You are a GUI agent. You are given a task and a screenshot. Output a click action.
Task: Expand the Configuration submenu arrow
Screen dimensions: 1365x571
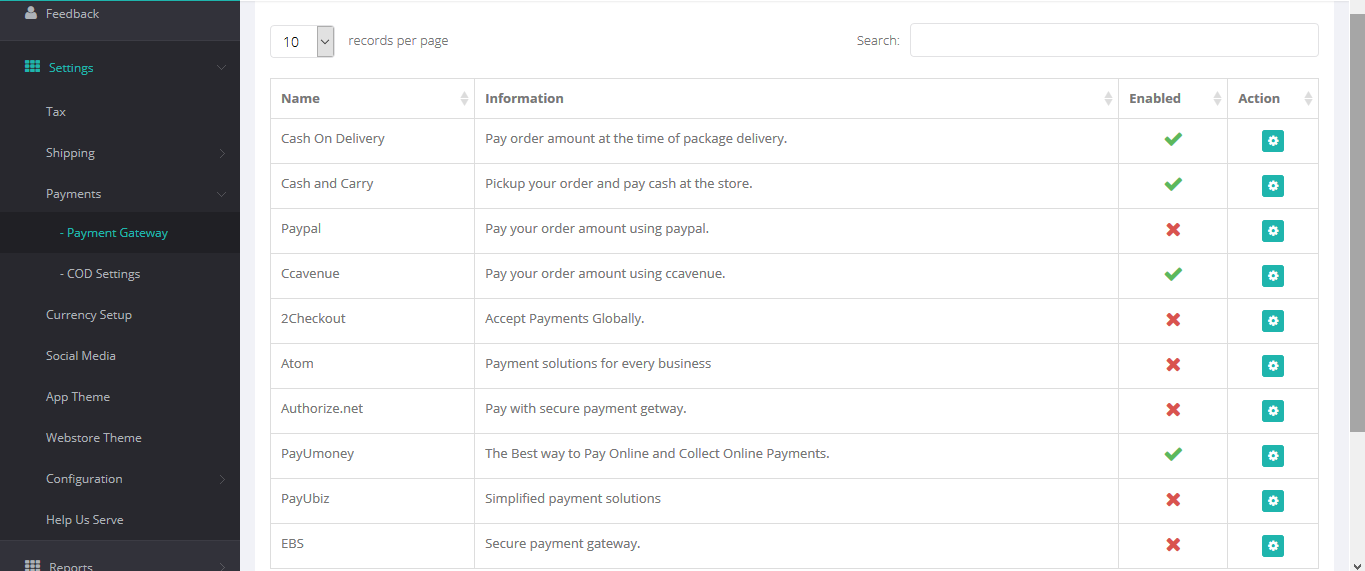[222, 479]
